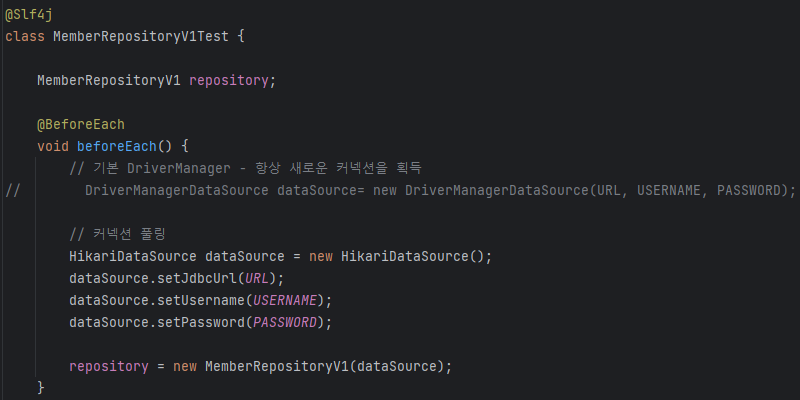This screenshot has width=800, height=400.
Task: Click USERNAME in the commented DriverManagerDataSource line
Action: (x=669, y=190)
